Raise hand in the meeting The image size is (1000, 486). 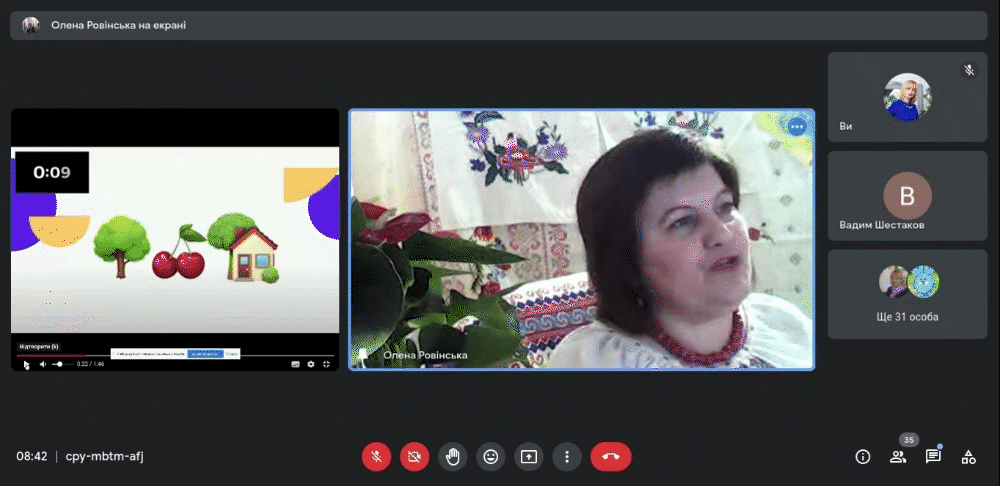coord(453,457)
